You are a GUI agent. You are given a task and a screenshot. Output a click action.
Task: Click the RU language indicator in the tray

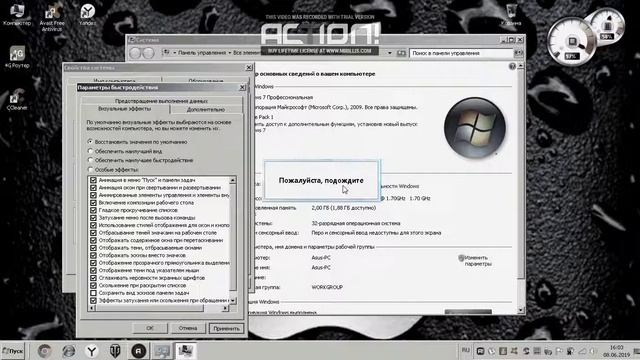(x=465, y=350)
